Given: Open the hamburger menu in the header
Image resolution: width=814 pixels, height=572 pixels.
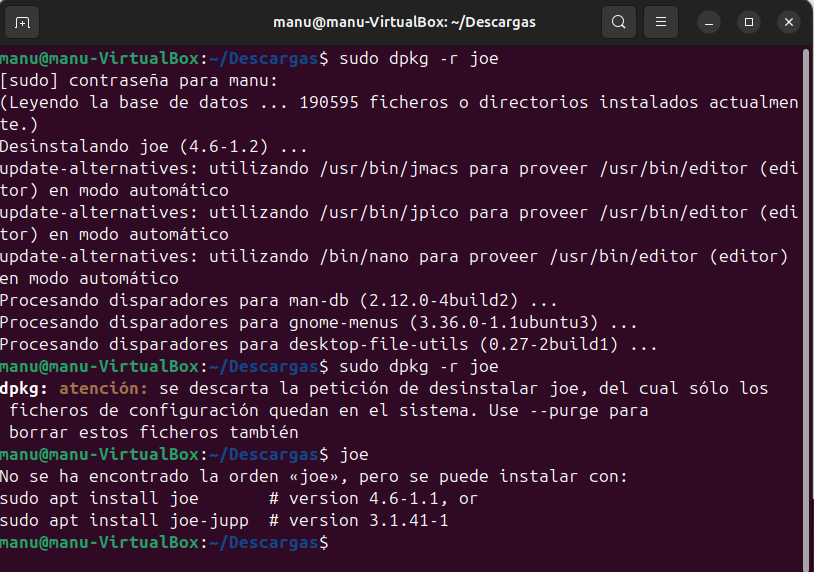Looking at the screenshot, I should pyautogui.click(x=661, y=22).
